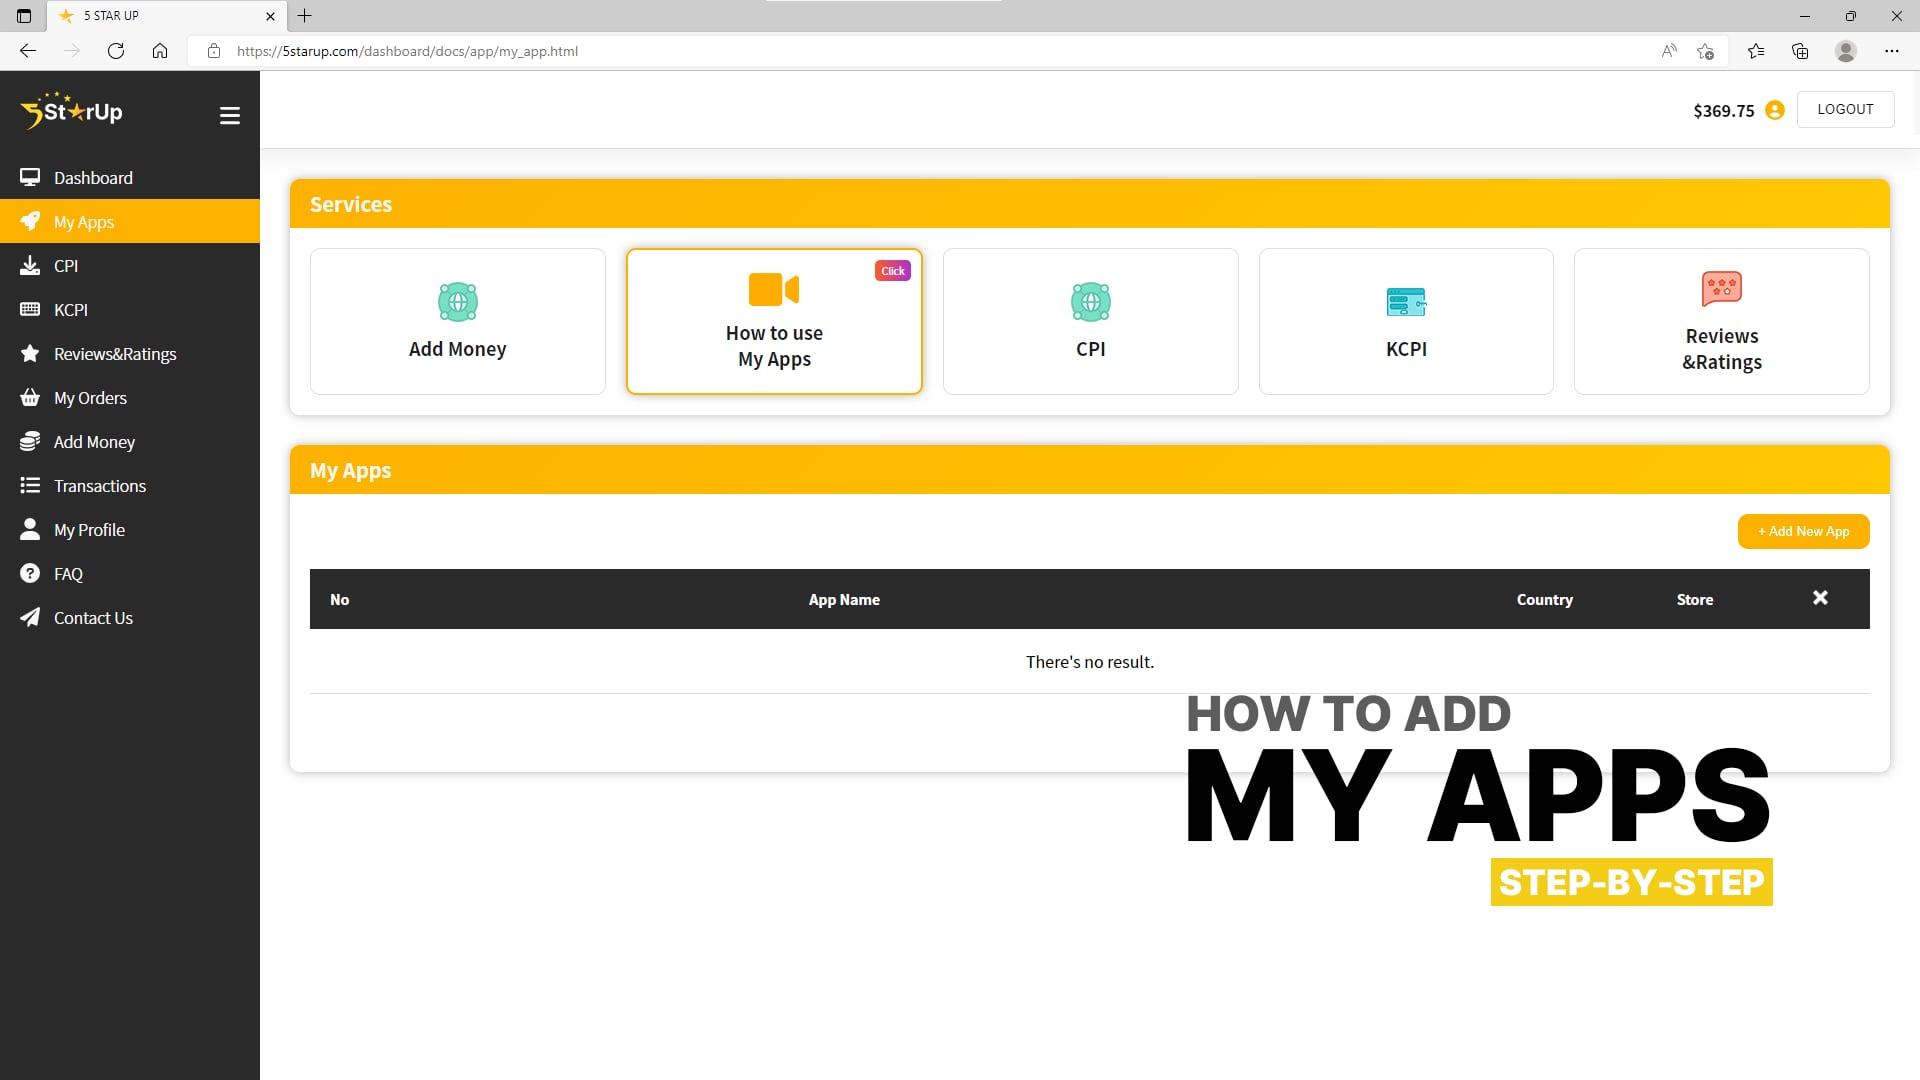Click the X icon in table header
The width and height of the screenshot is (1920, 1080).
(x=1820, y=598)
